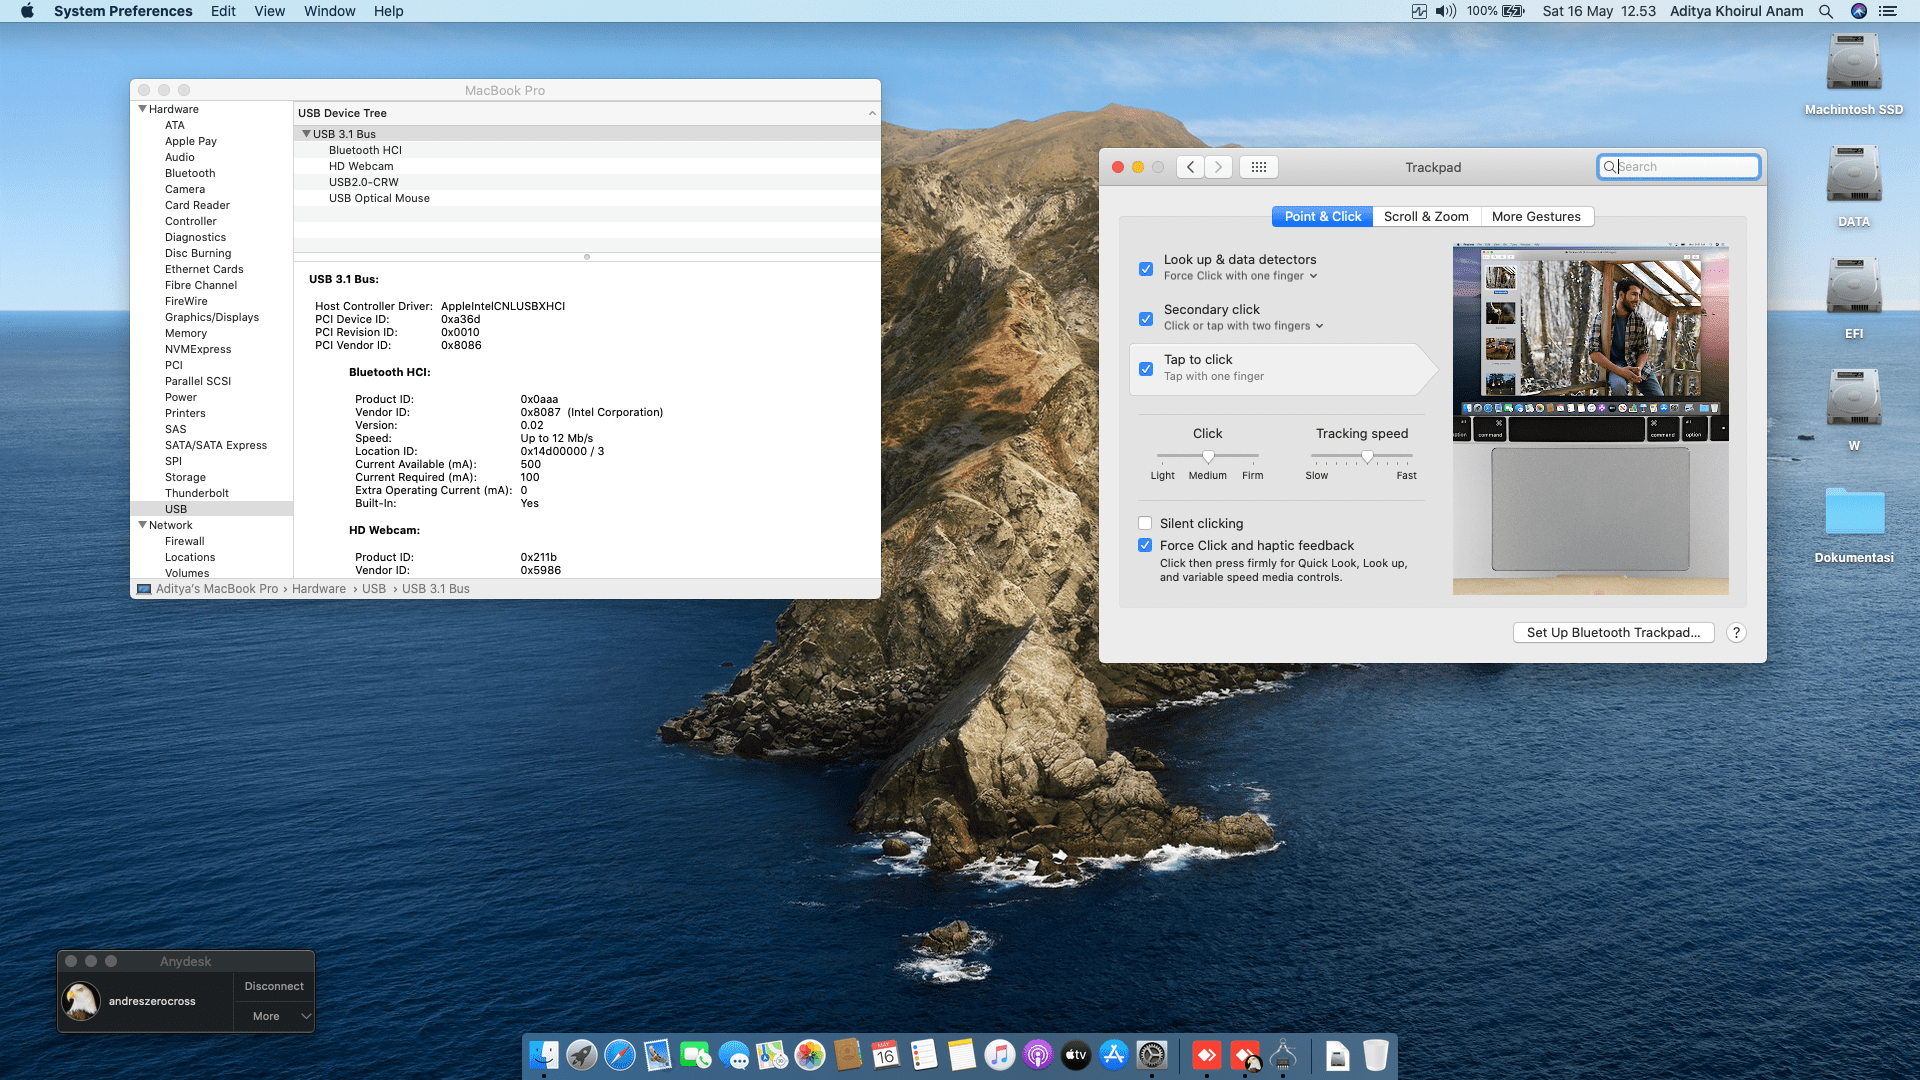The image size is (1920, 1080).
Task: Show all preferences grid button
Action: 1259,167
